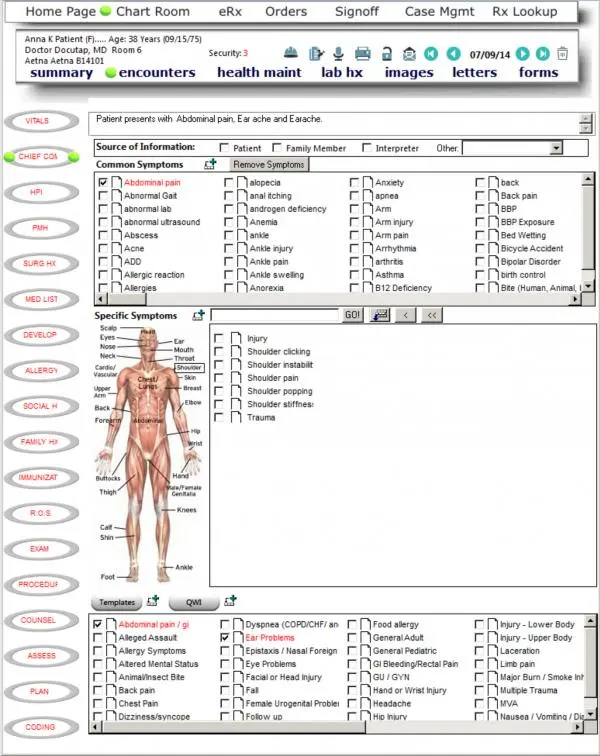
Task: Open the health maint tab
Action: [259, 73]
